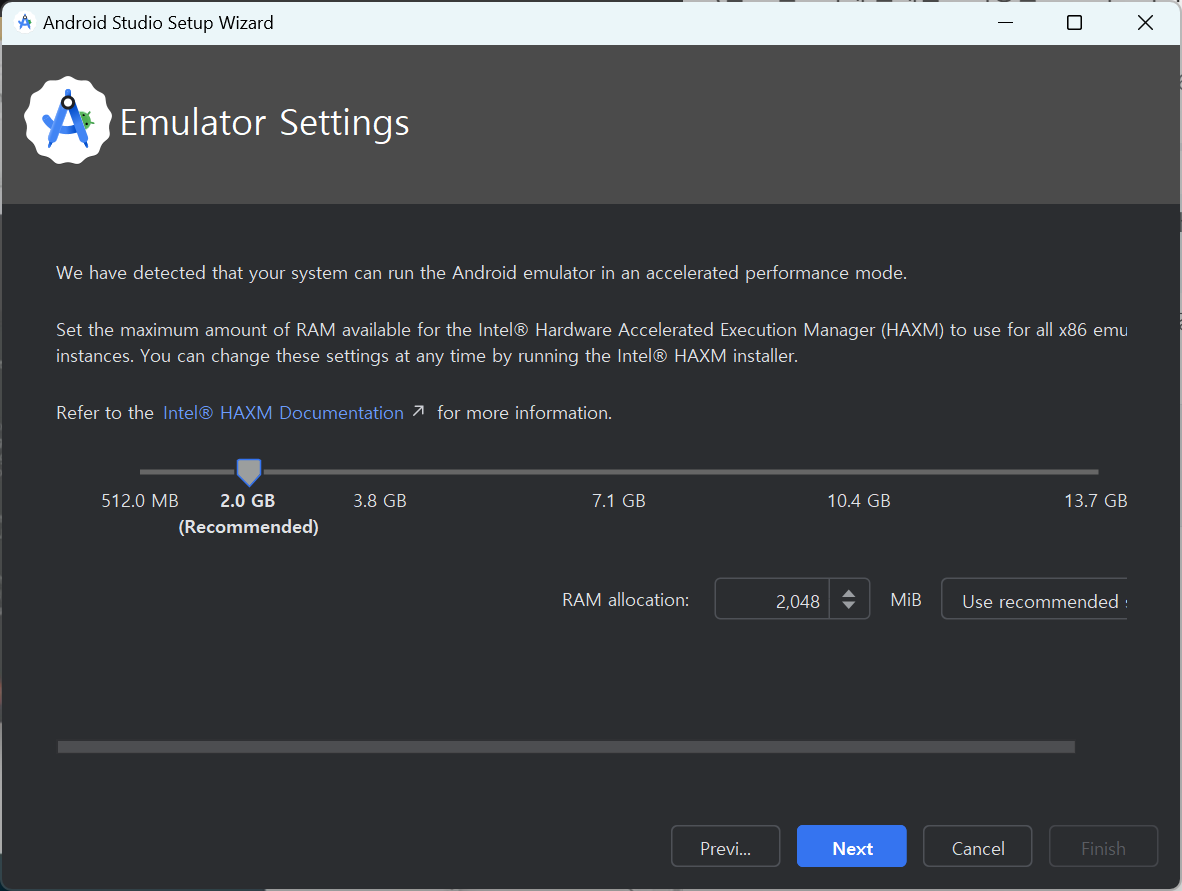Viewport: 1182px width, 891px height.
Task: Click the Android Studio logo in the header
Action: coord(68,121)
